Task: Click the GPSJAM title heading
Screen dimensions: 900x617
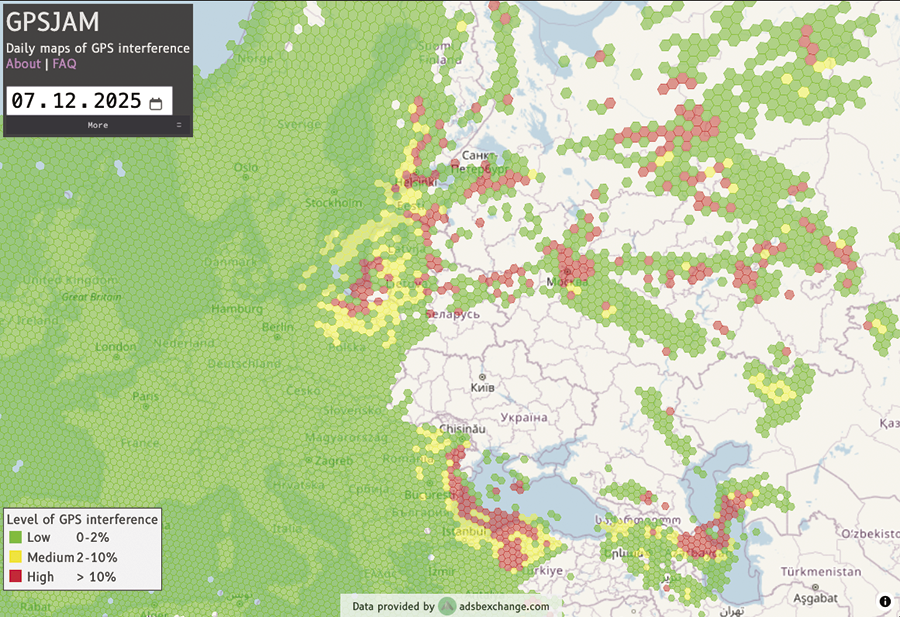Action: click(53, 22)
